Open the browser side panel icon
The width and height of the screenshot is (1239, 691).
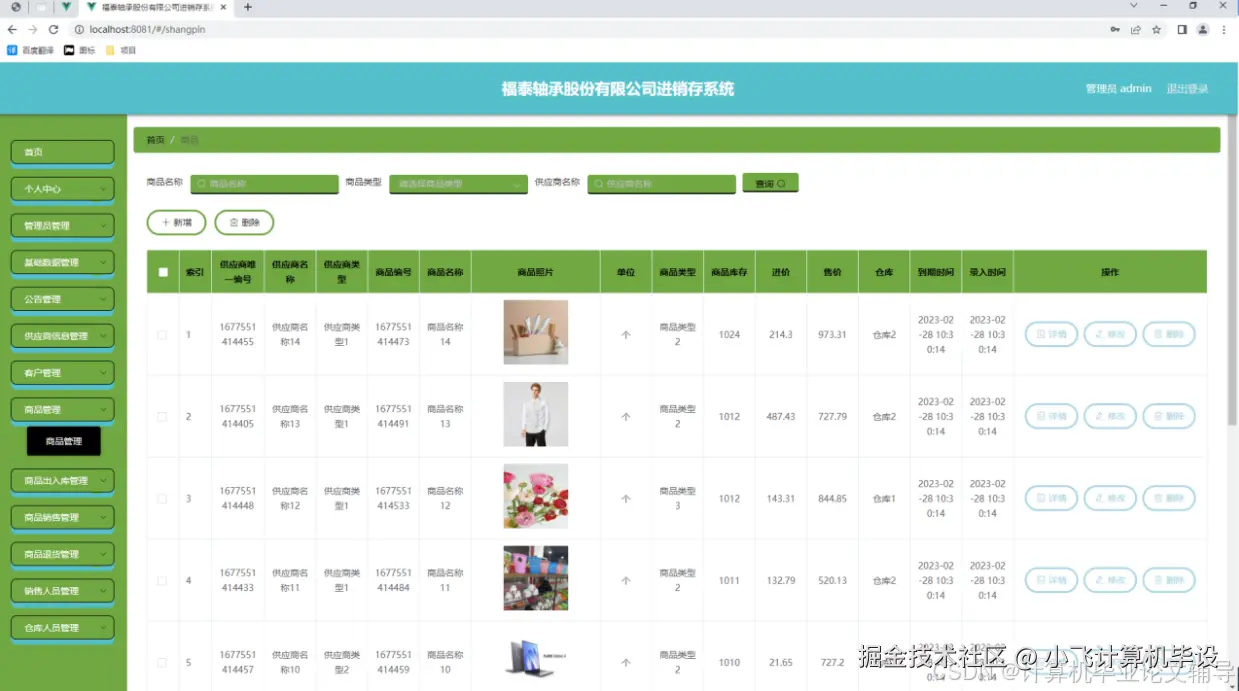point(1182,30)
